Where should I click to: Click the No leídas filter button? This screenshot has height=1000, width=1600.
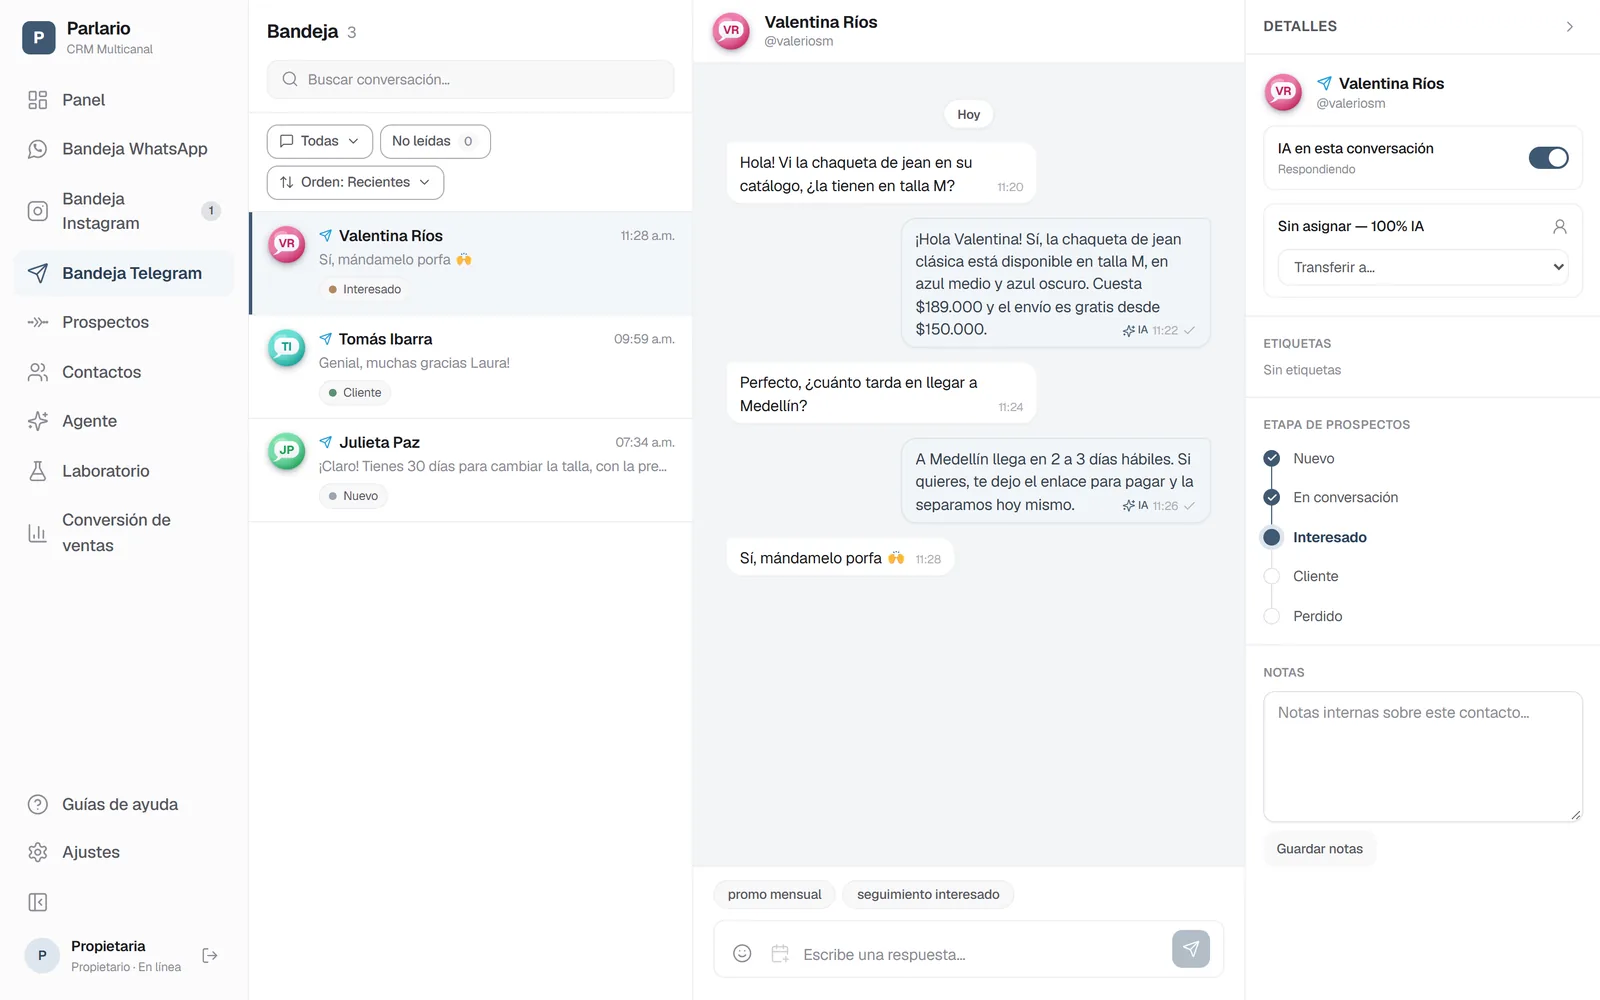435,141
